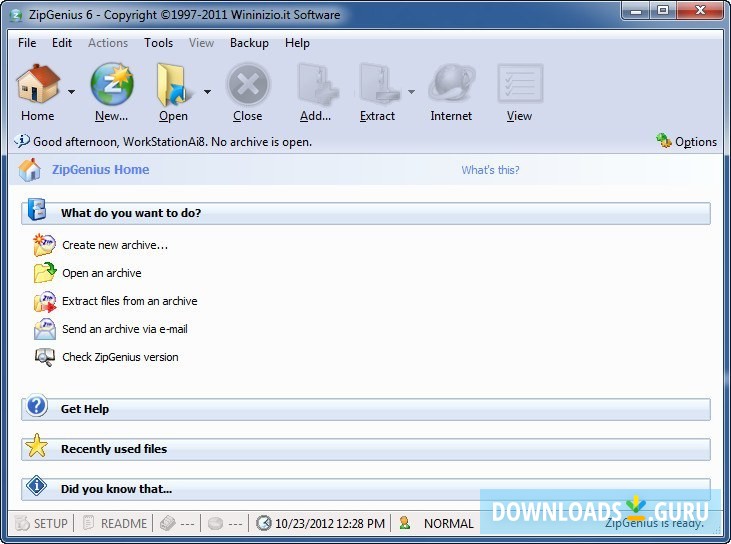Viewport: 731px width, 544px height.
Task: Expand the Did you know that section
Action: pyautogui.click(x=366, y=489)
